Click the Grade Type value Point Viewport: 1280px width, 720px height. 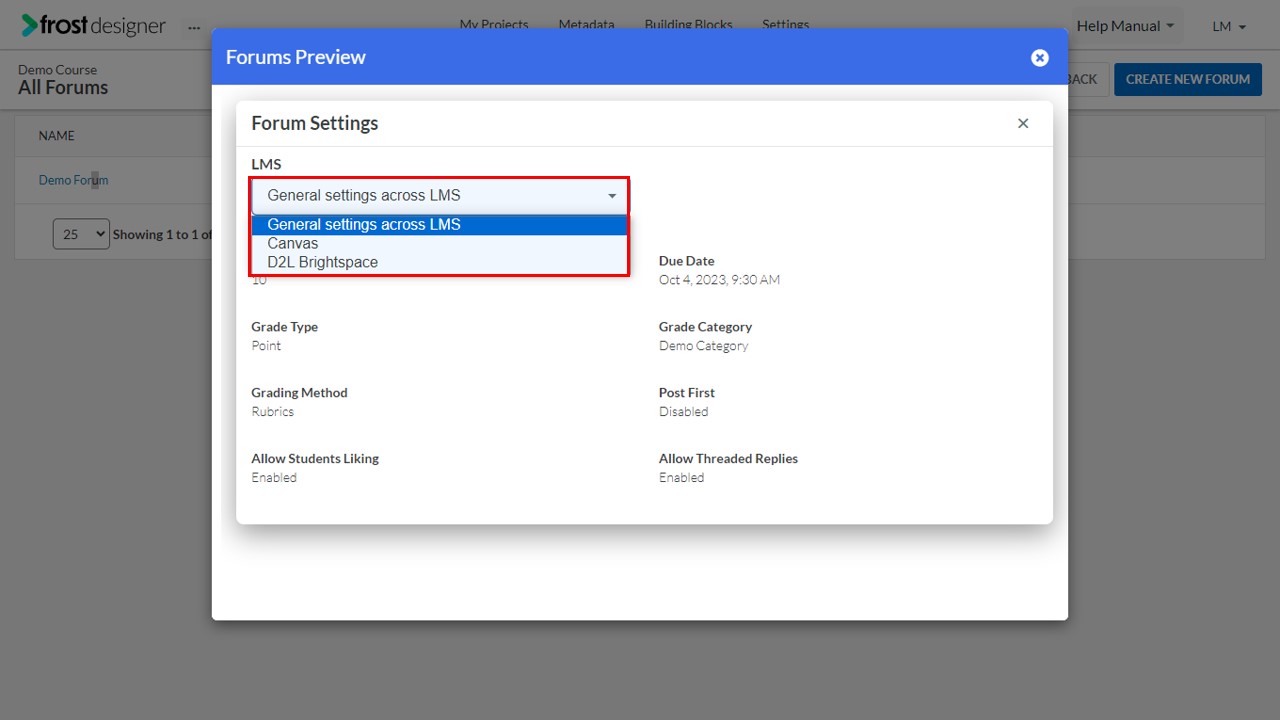pyautogui.click(x=266, y=346)
